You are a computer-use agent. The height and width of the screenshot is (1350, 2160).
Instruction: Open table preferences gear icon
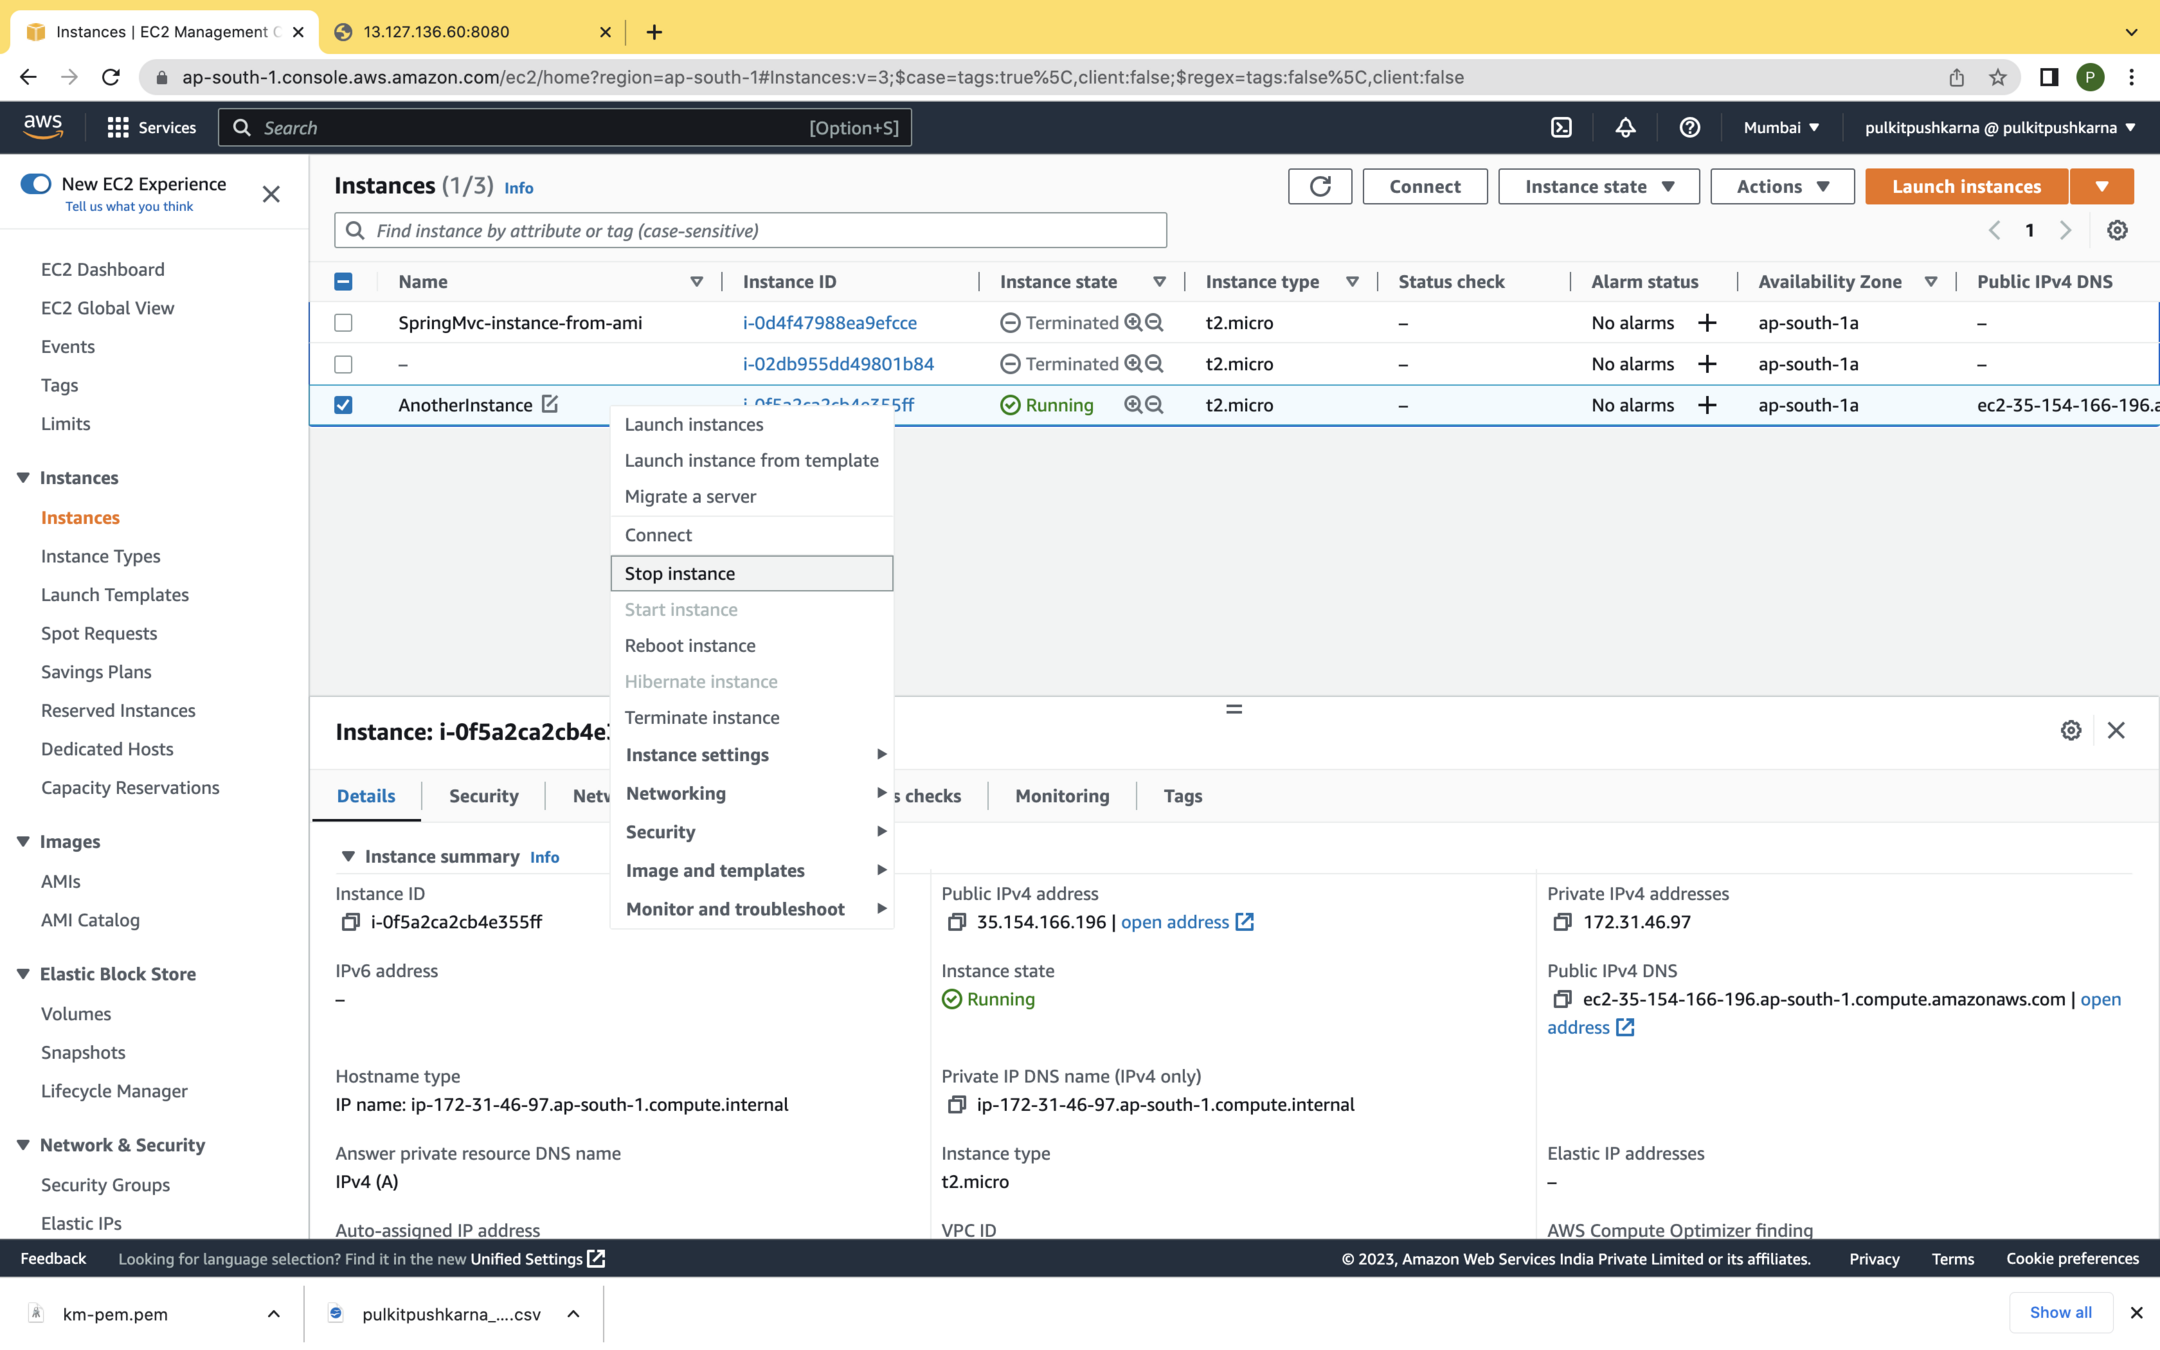click(2116, 230)
